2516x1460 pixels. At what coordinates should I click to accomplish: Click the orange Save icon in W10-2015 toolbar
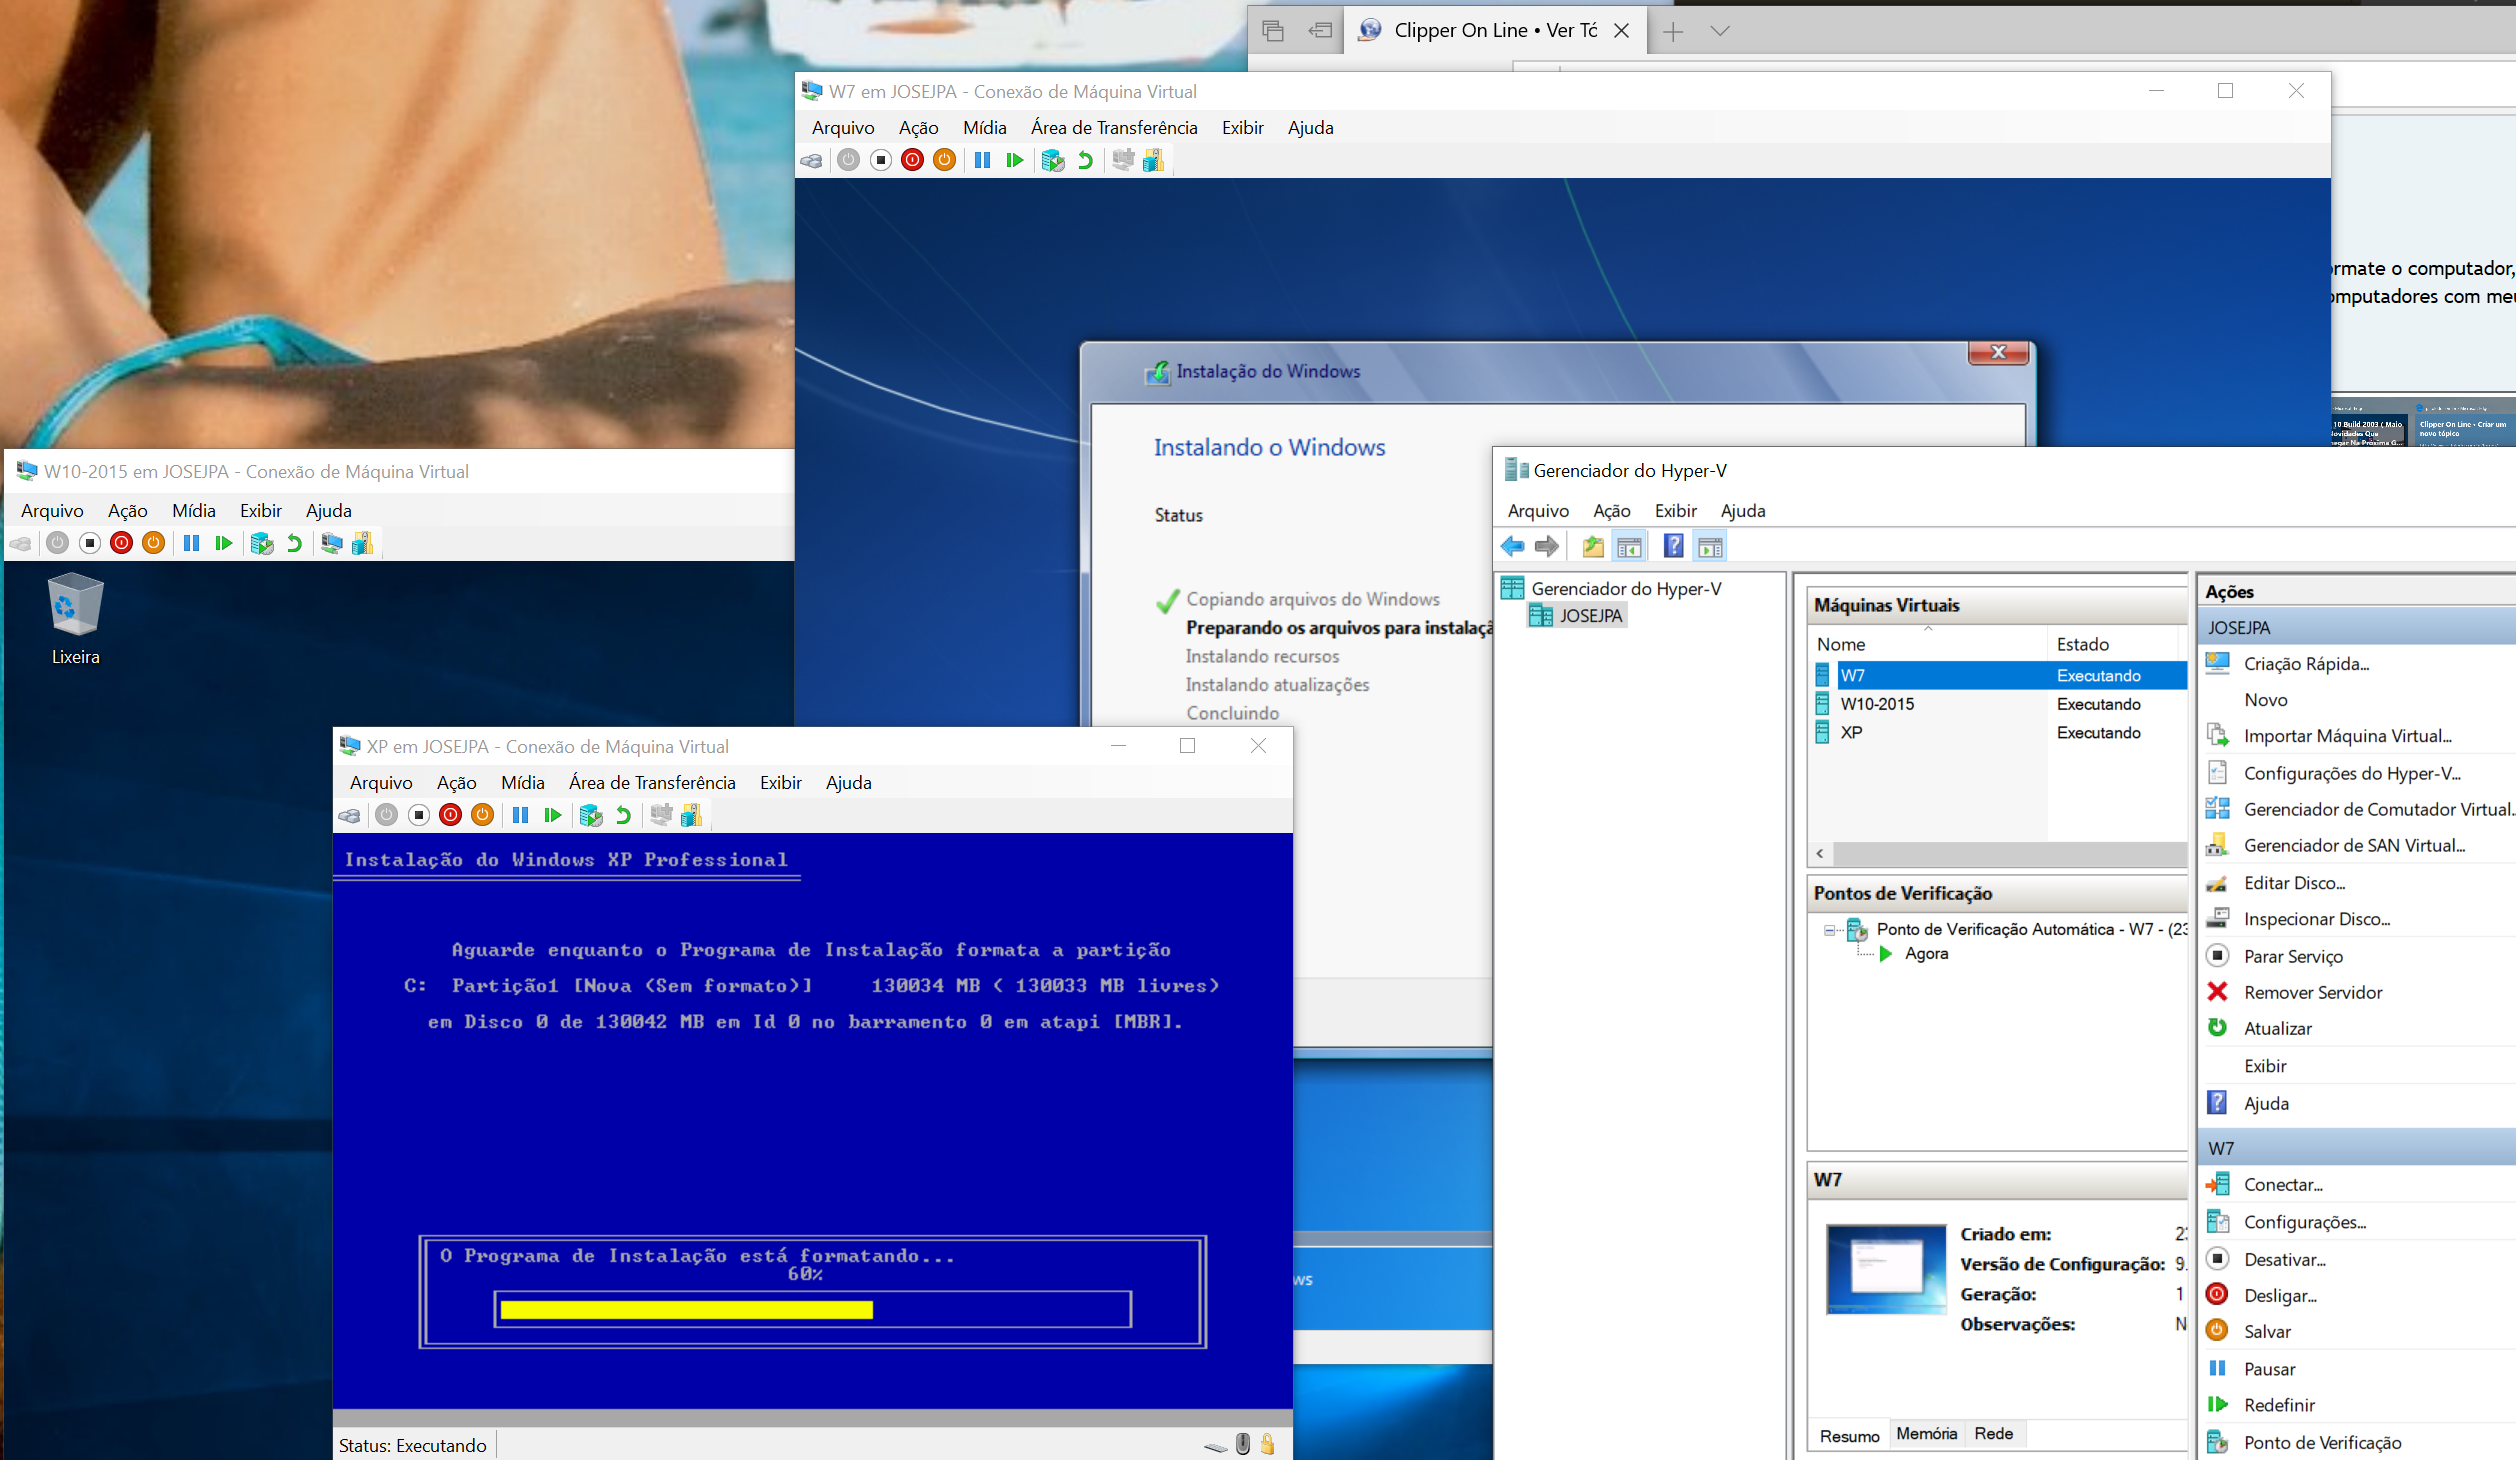153,543
